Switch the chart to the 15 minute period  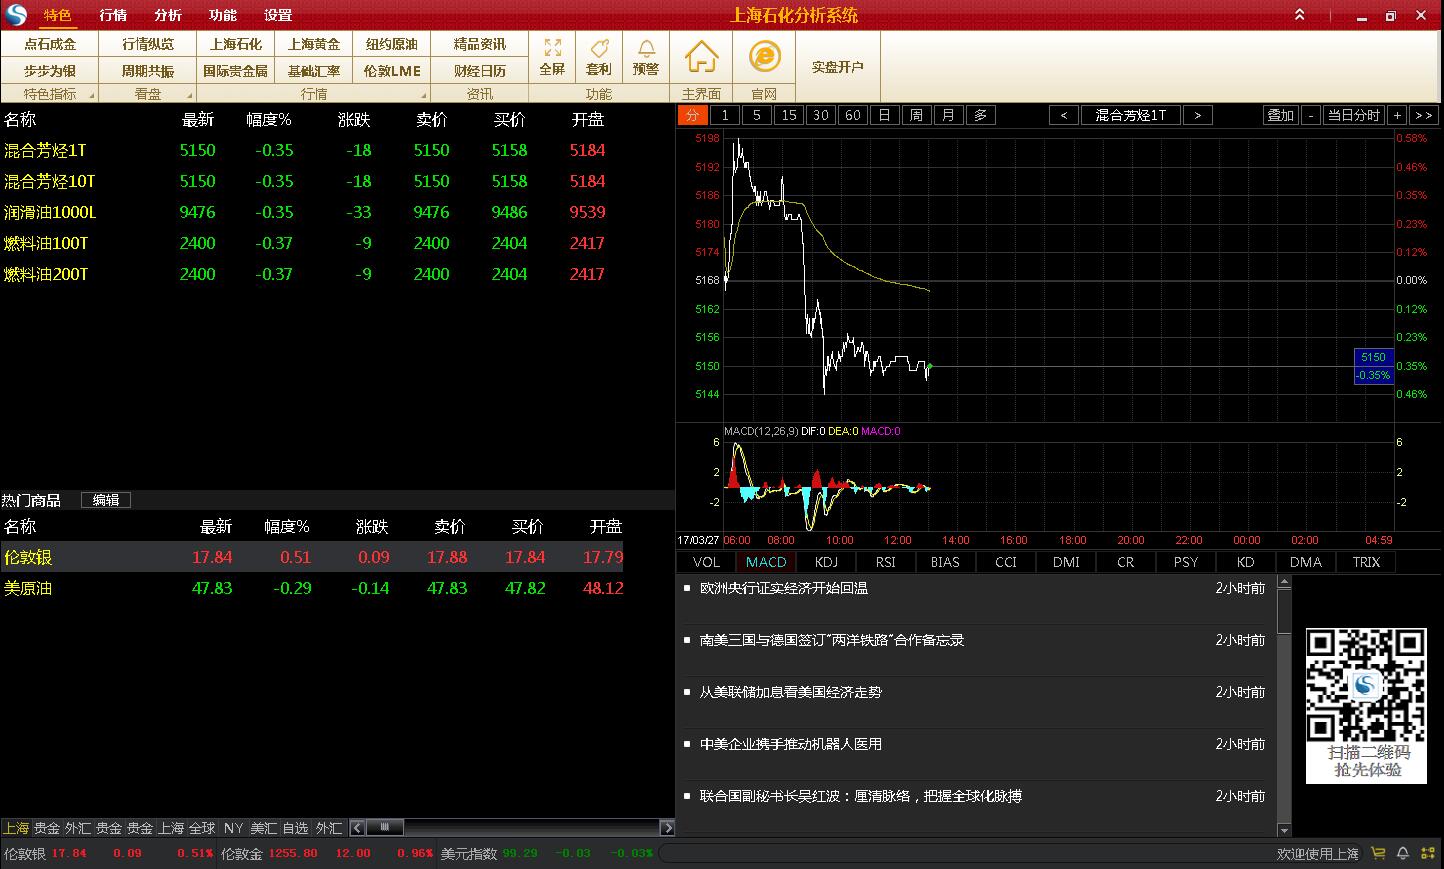789,115
